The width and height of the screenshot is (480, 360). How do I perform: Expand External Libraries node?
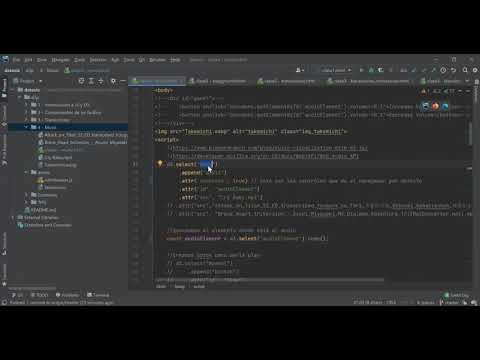click(13, 217)
